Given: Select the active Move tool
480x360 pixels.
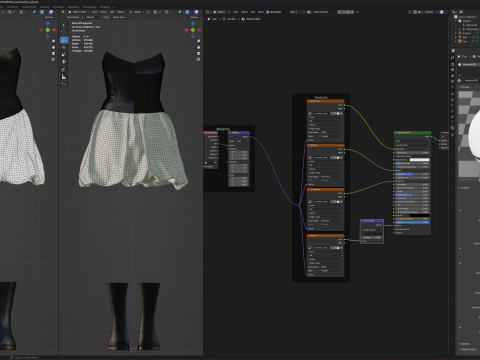Looking at the screenshot, I should coord(64,40).
